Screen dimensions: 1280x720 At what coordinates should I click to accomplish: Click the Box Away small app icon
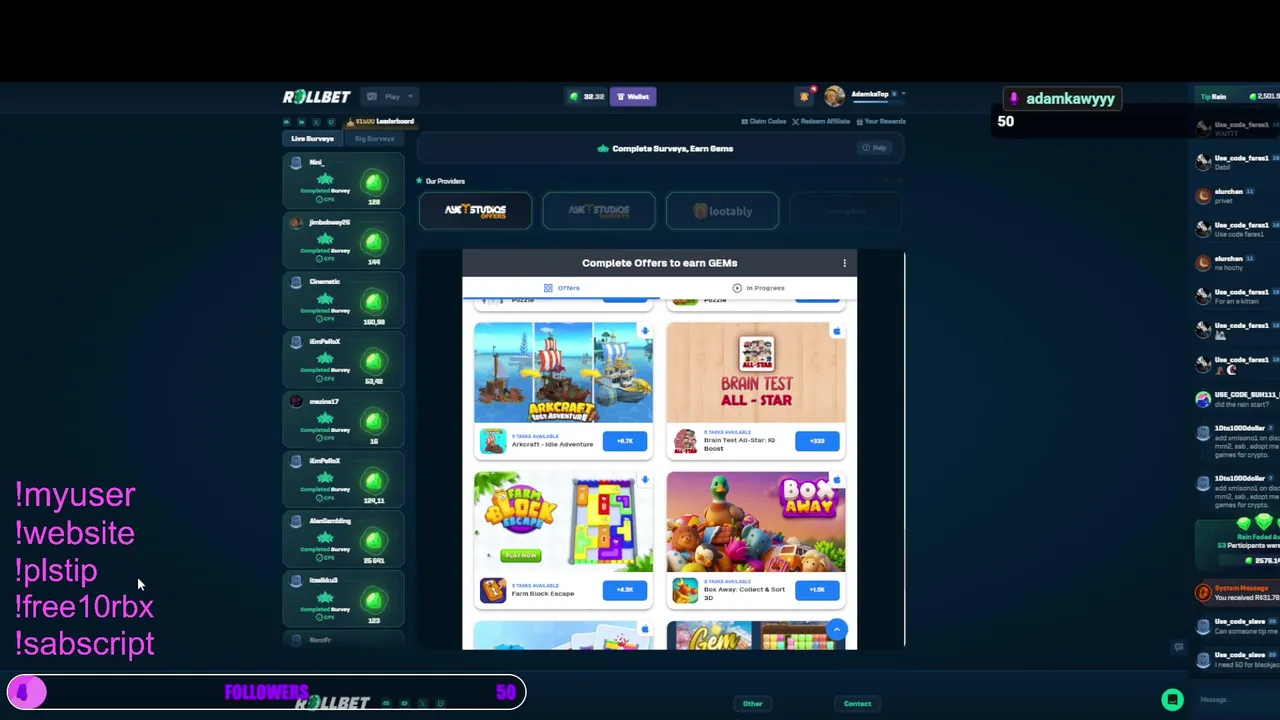[x=685, y=590]
